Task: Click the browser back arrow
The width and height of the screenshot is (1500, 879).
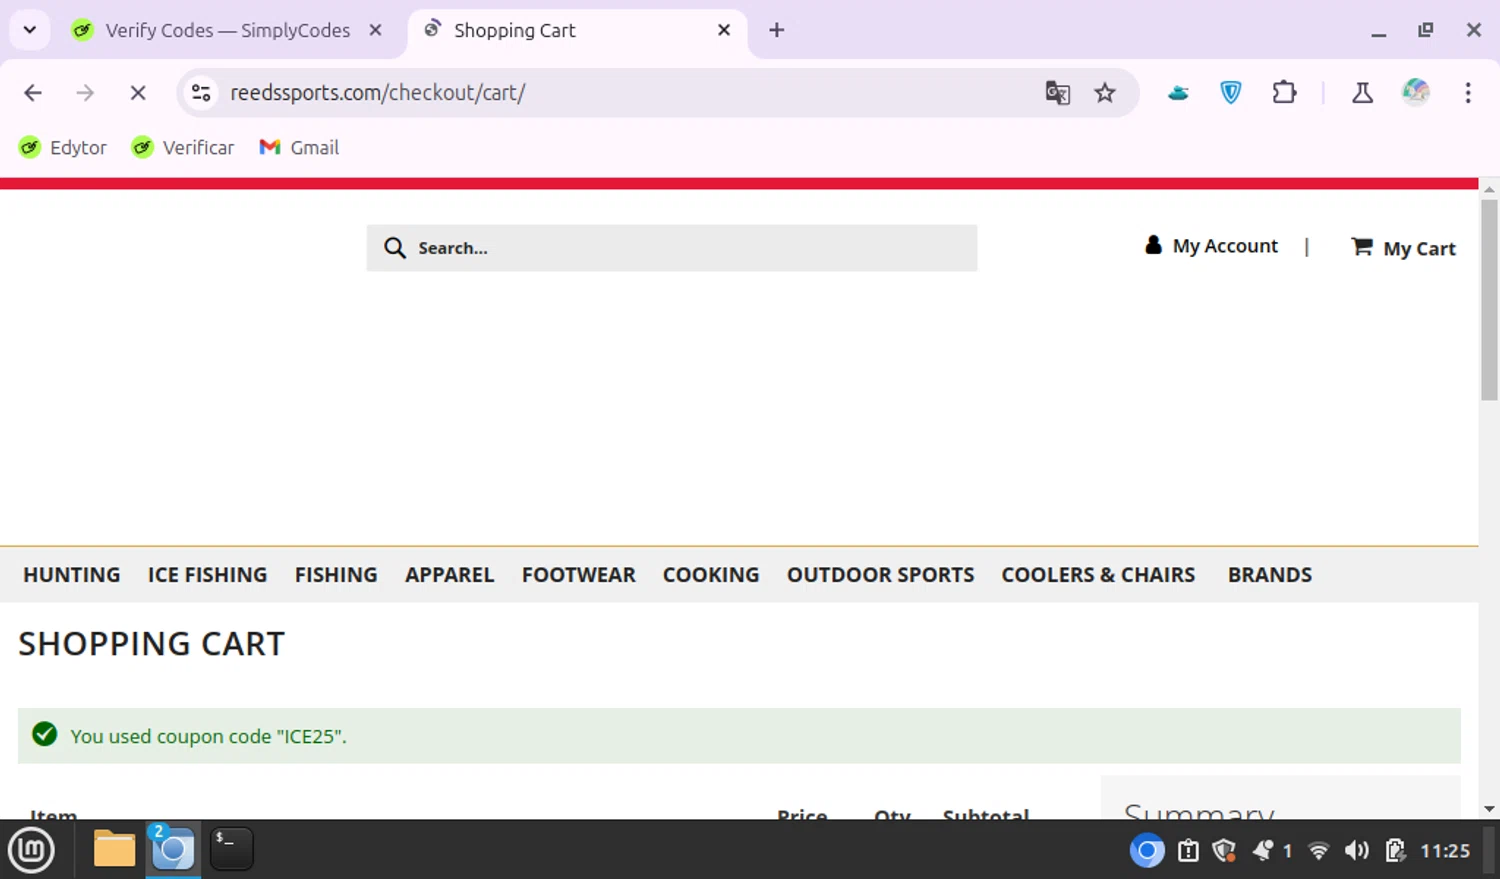Action: point(33,93)
